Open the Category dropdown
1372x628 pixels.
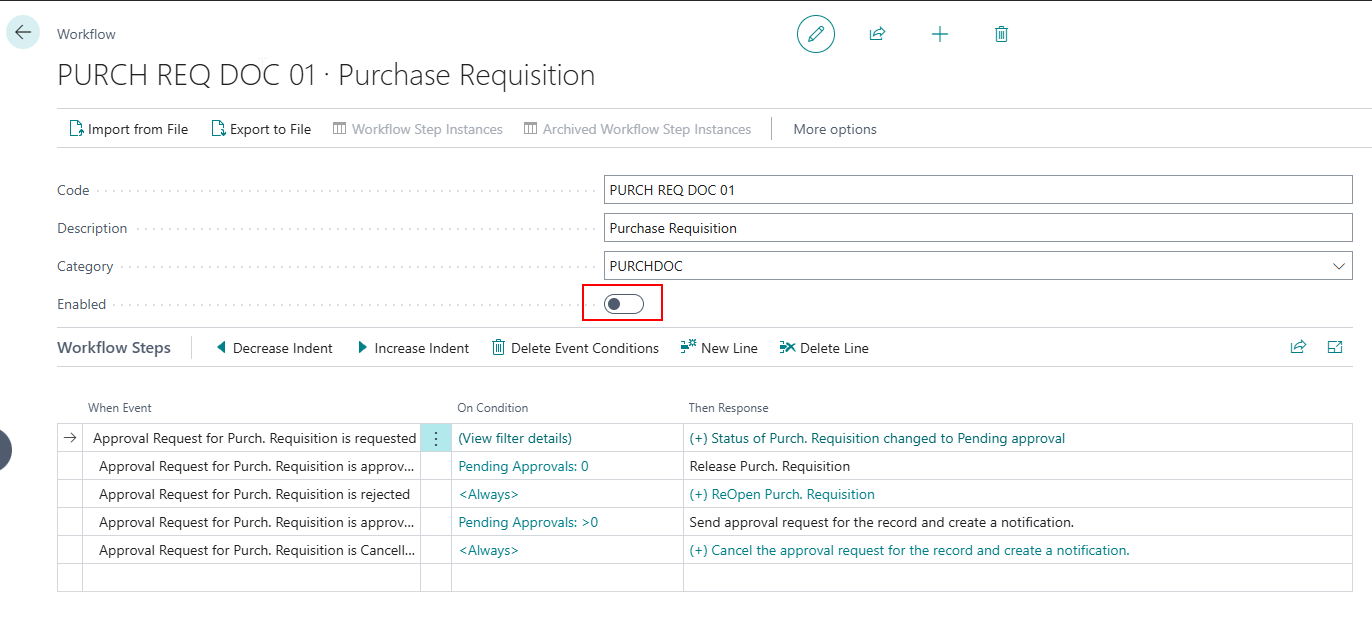pyautogui.click(x=1338, y=266)
